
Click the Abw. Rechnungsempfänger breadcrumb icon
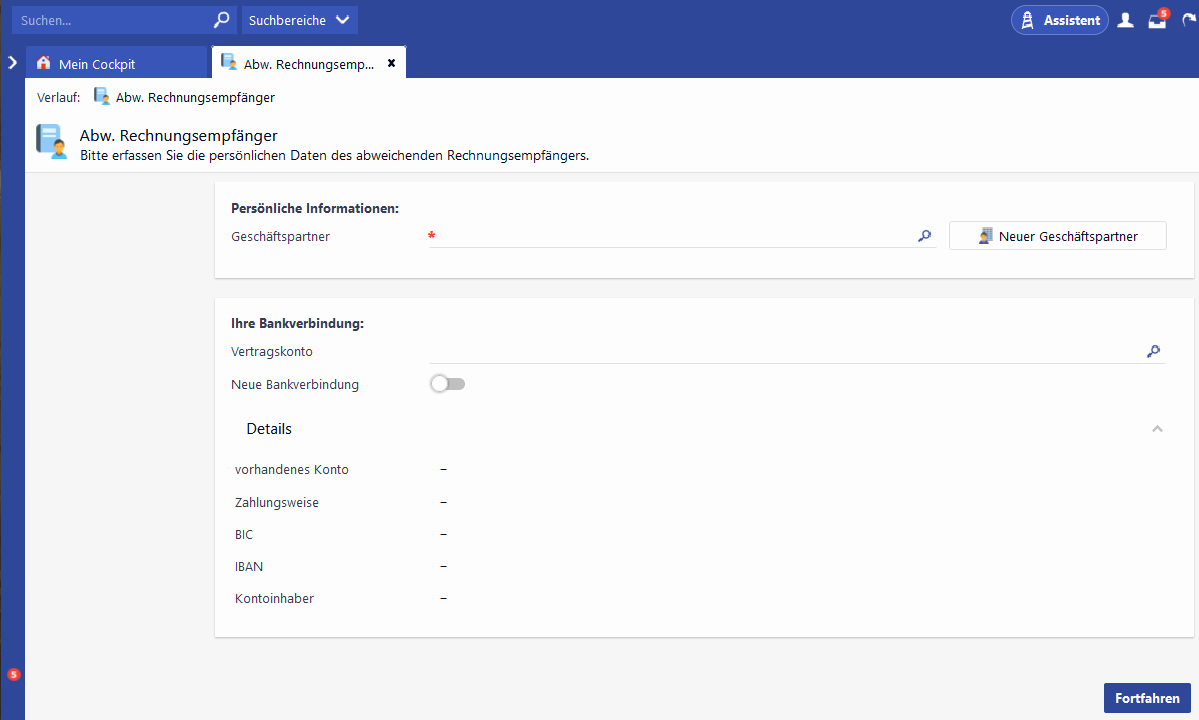pos(102,97)
